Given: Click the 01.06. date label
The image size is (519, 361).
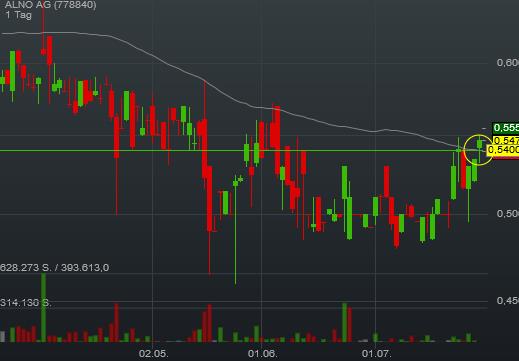Looking at the screenshot, I should [262, 353].
